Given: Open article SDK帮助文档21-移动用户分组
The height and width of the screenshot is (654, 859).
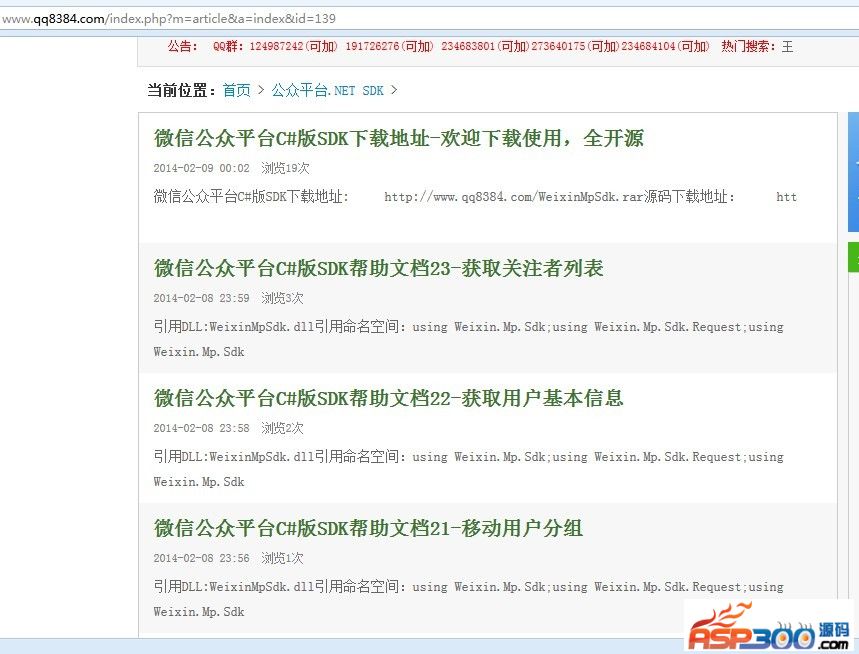Looking at the screenshot, I should click(368, 528).
